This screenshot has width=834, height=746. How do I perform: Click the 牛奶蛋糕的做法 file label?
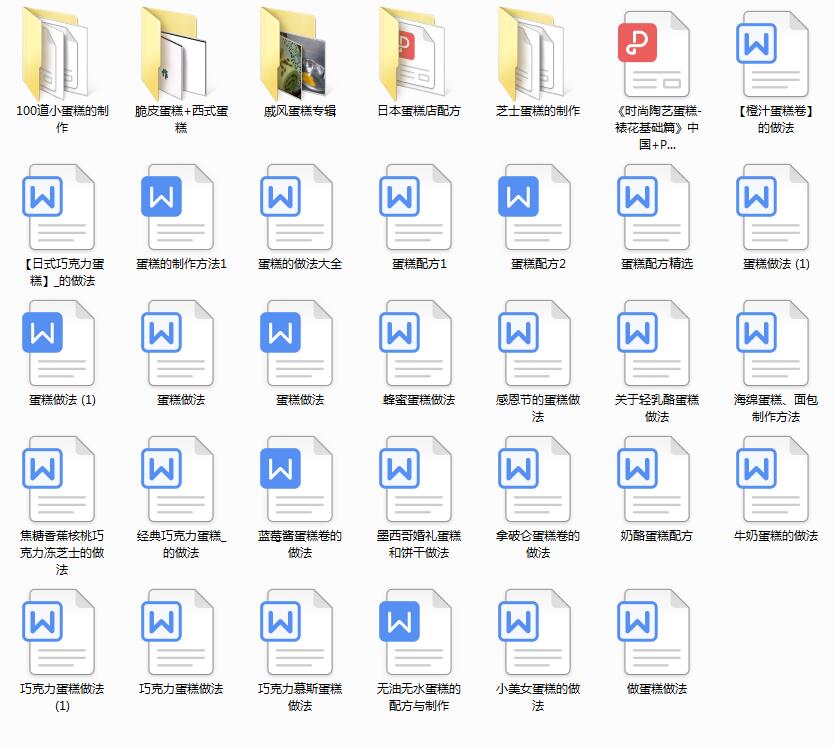pos(775,536)
